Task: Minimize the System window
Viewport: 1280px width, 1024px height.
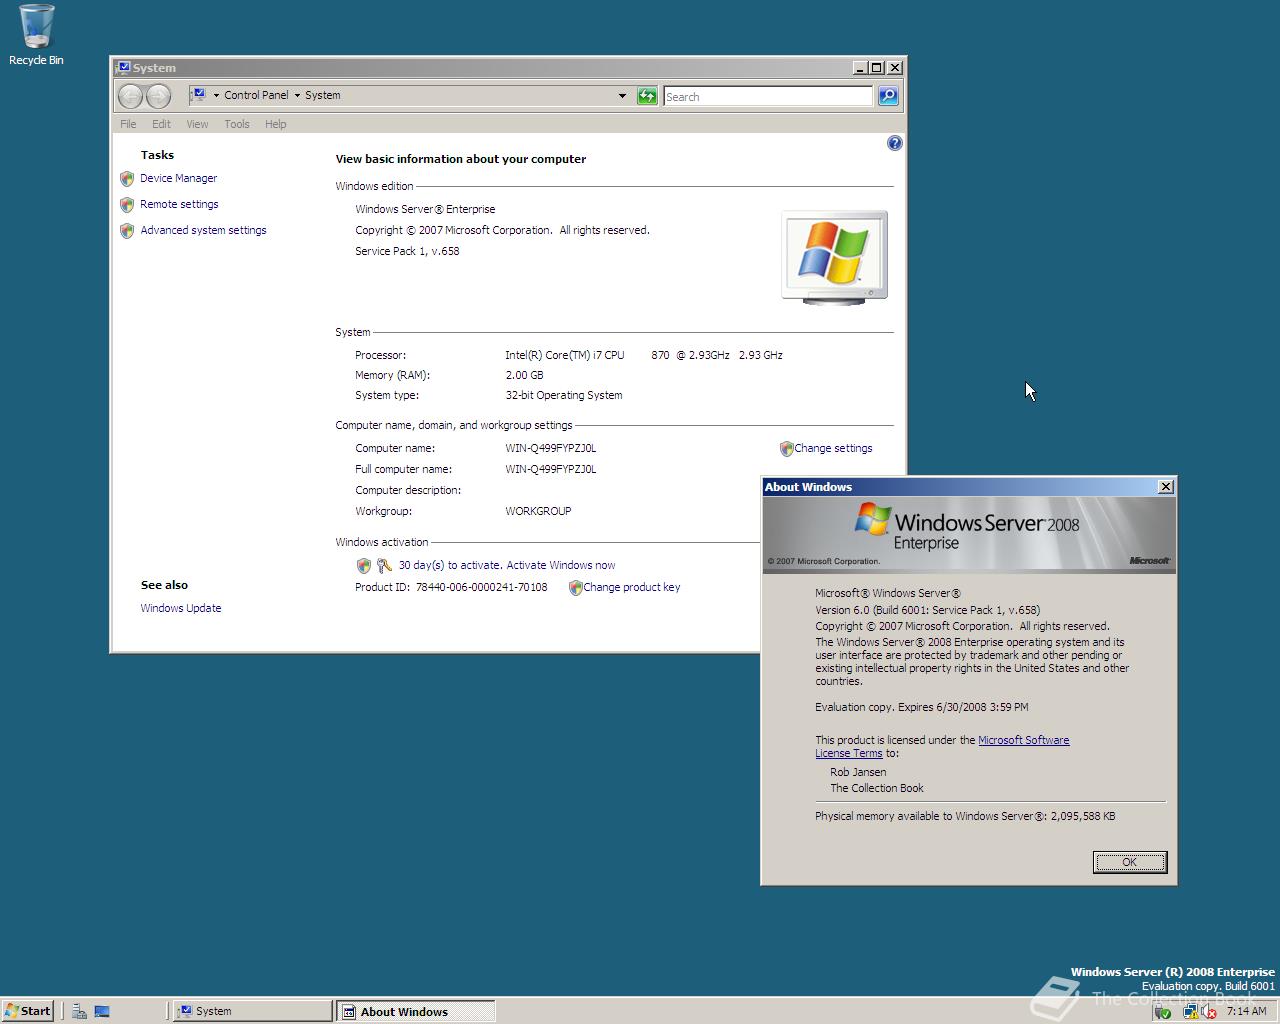Action: point(859,68)
